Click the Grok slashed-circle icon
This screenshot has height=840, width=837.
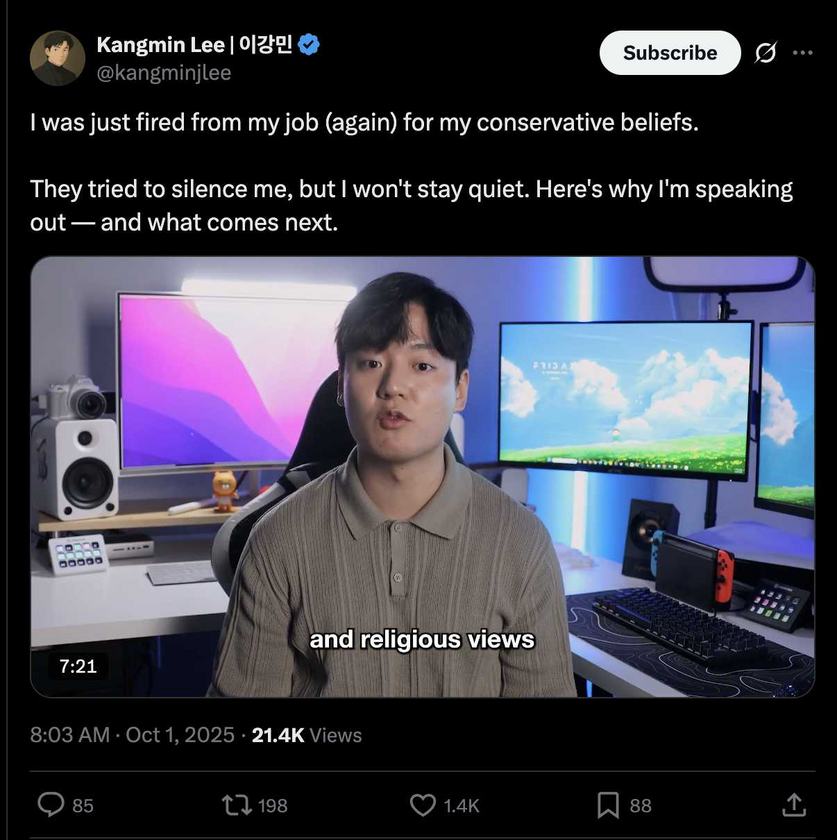click(x=766, y=53)
